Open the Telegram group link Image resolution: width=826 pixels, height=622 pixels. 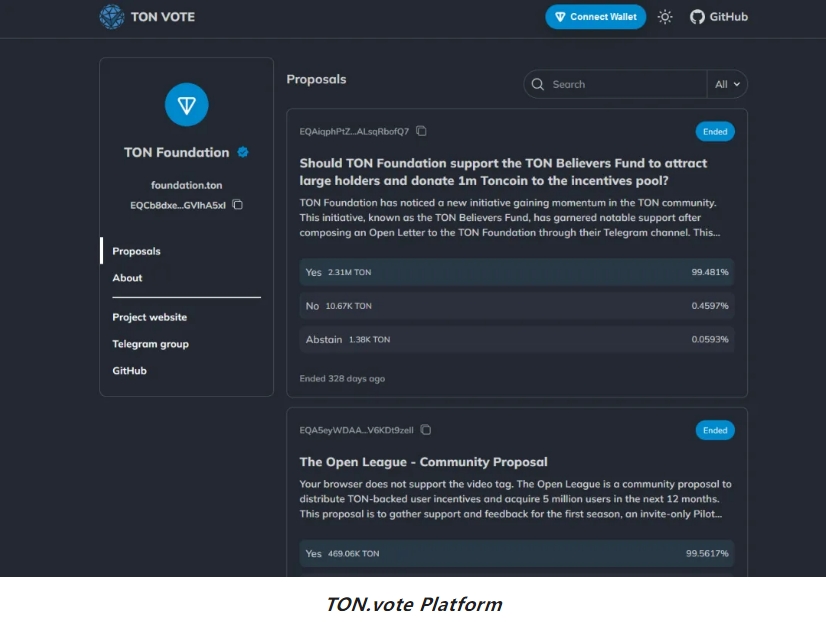point(150,344)
